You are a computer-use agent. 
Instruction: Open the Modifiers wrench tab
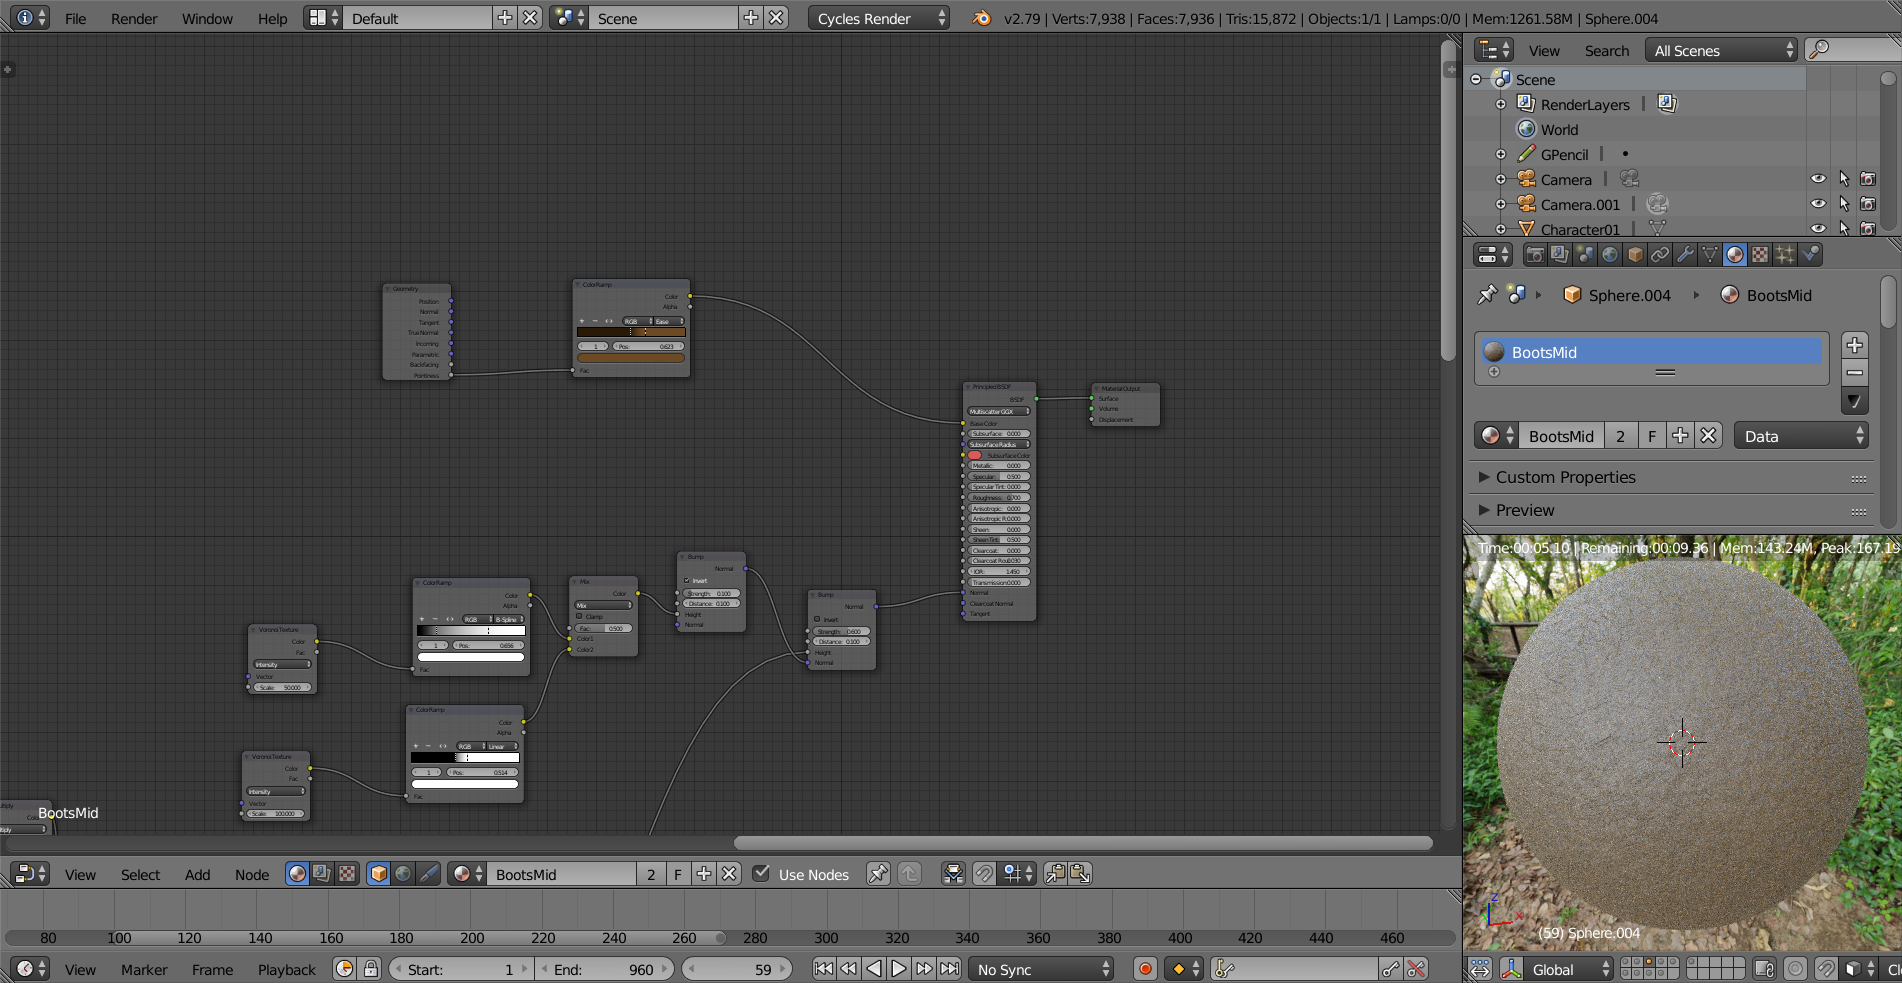pyautogui.click(x=1684, y=255)
